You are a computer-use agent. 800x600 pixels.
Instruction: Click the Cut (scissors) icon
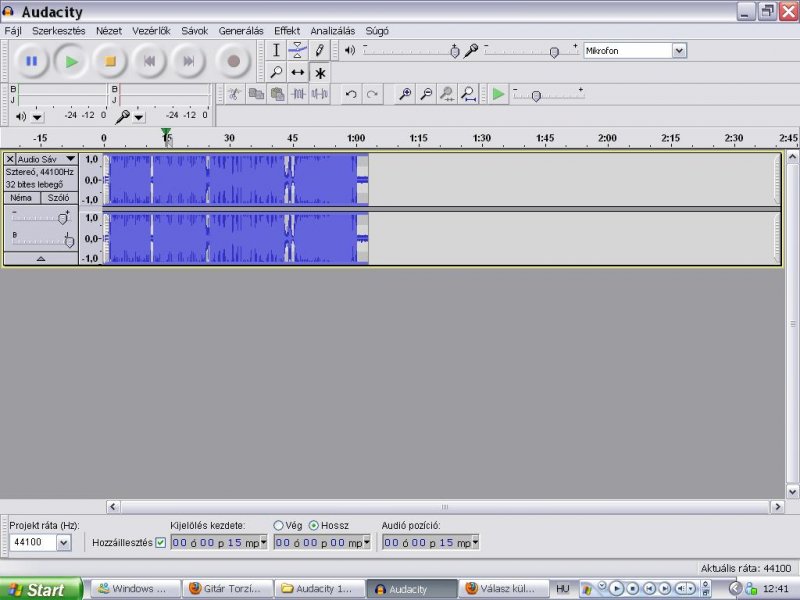234,94
